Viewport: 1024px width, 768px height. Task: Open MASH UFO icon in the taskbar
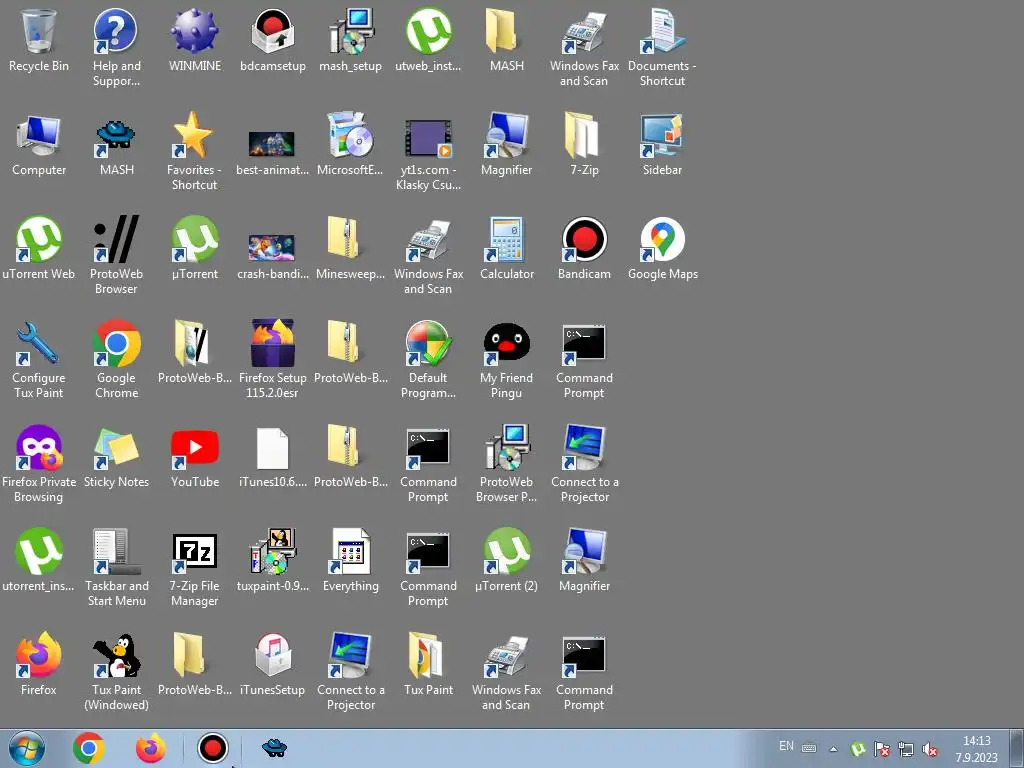(274, 747)
